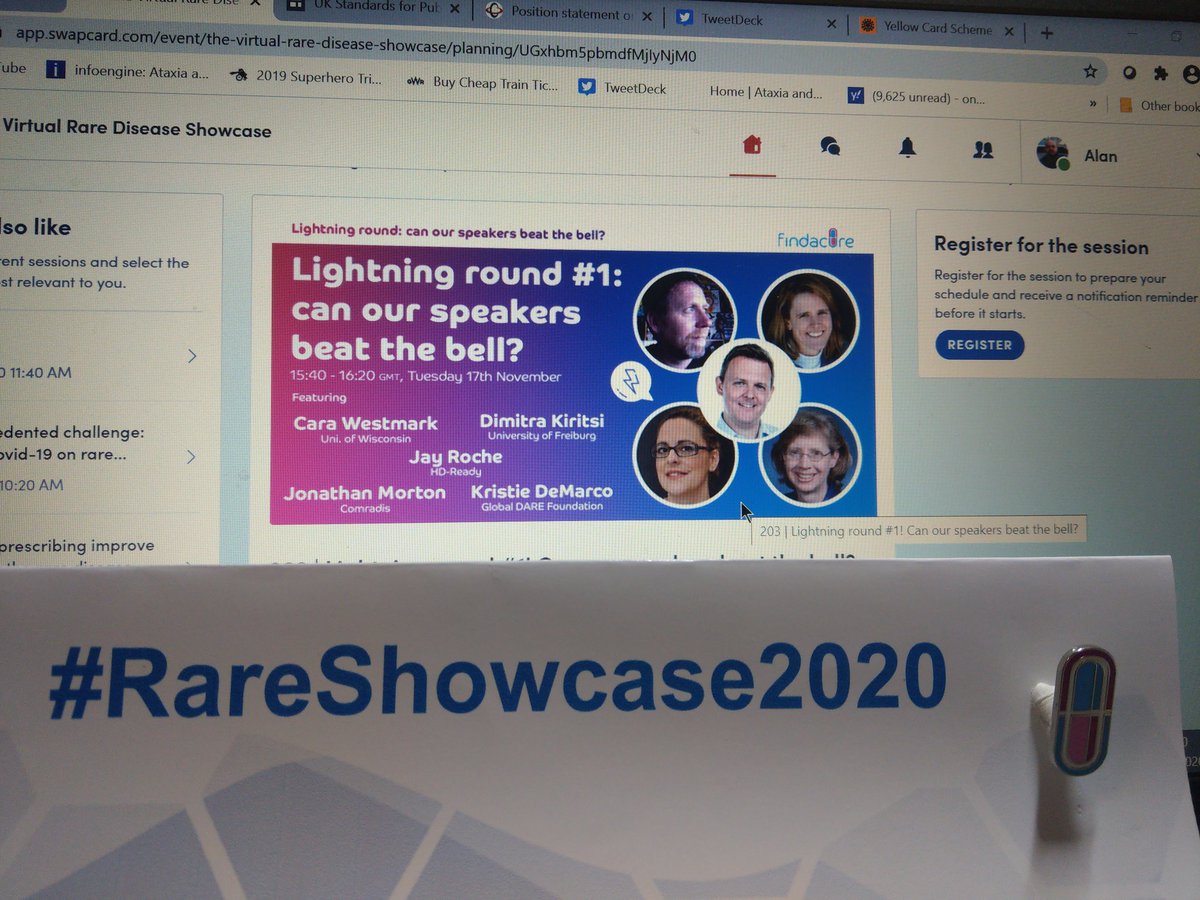The width and height of the screenshot is (1200, 900).
Task: Click the Virtual Rare Disease Showcase title
Action: [x=137, y=128]
